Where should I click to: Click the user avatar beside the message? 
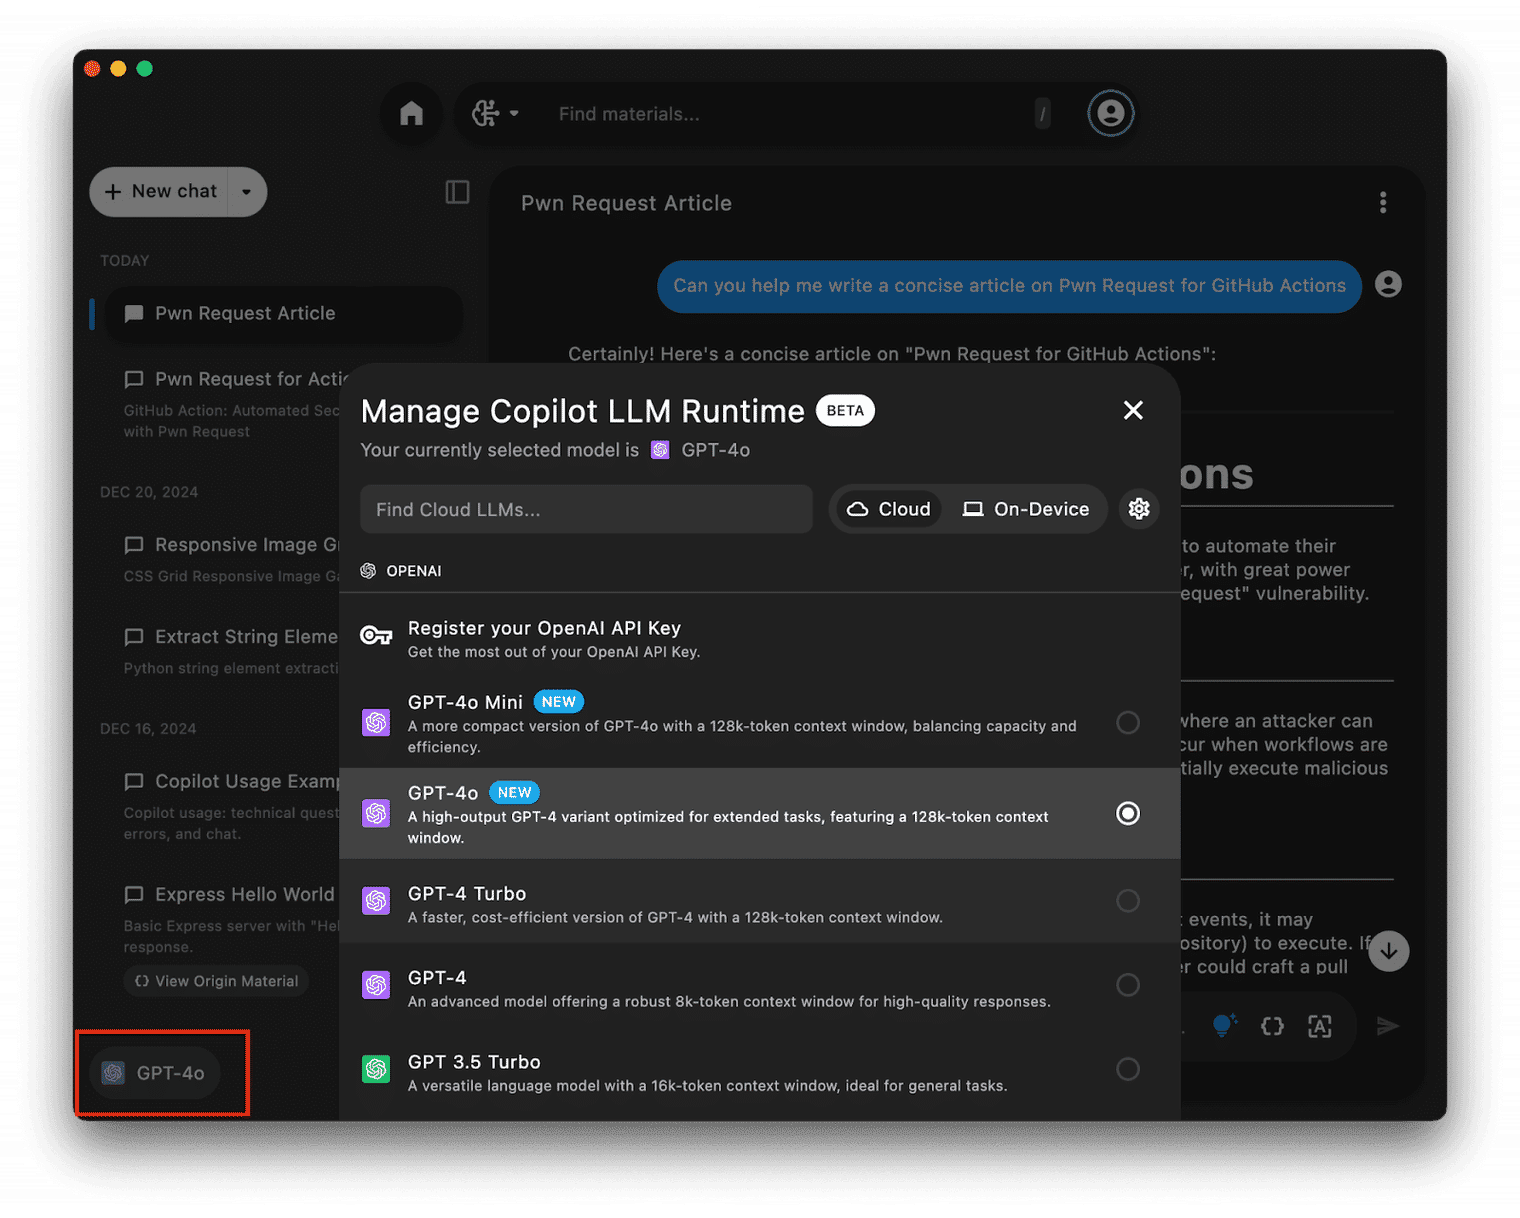click(1388, 285)
